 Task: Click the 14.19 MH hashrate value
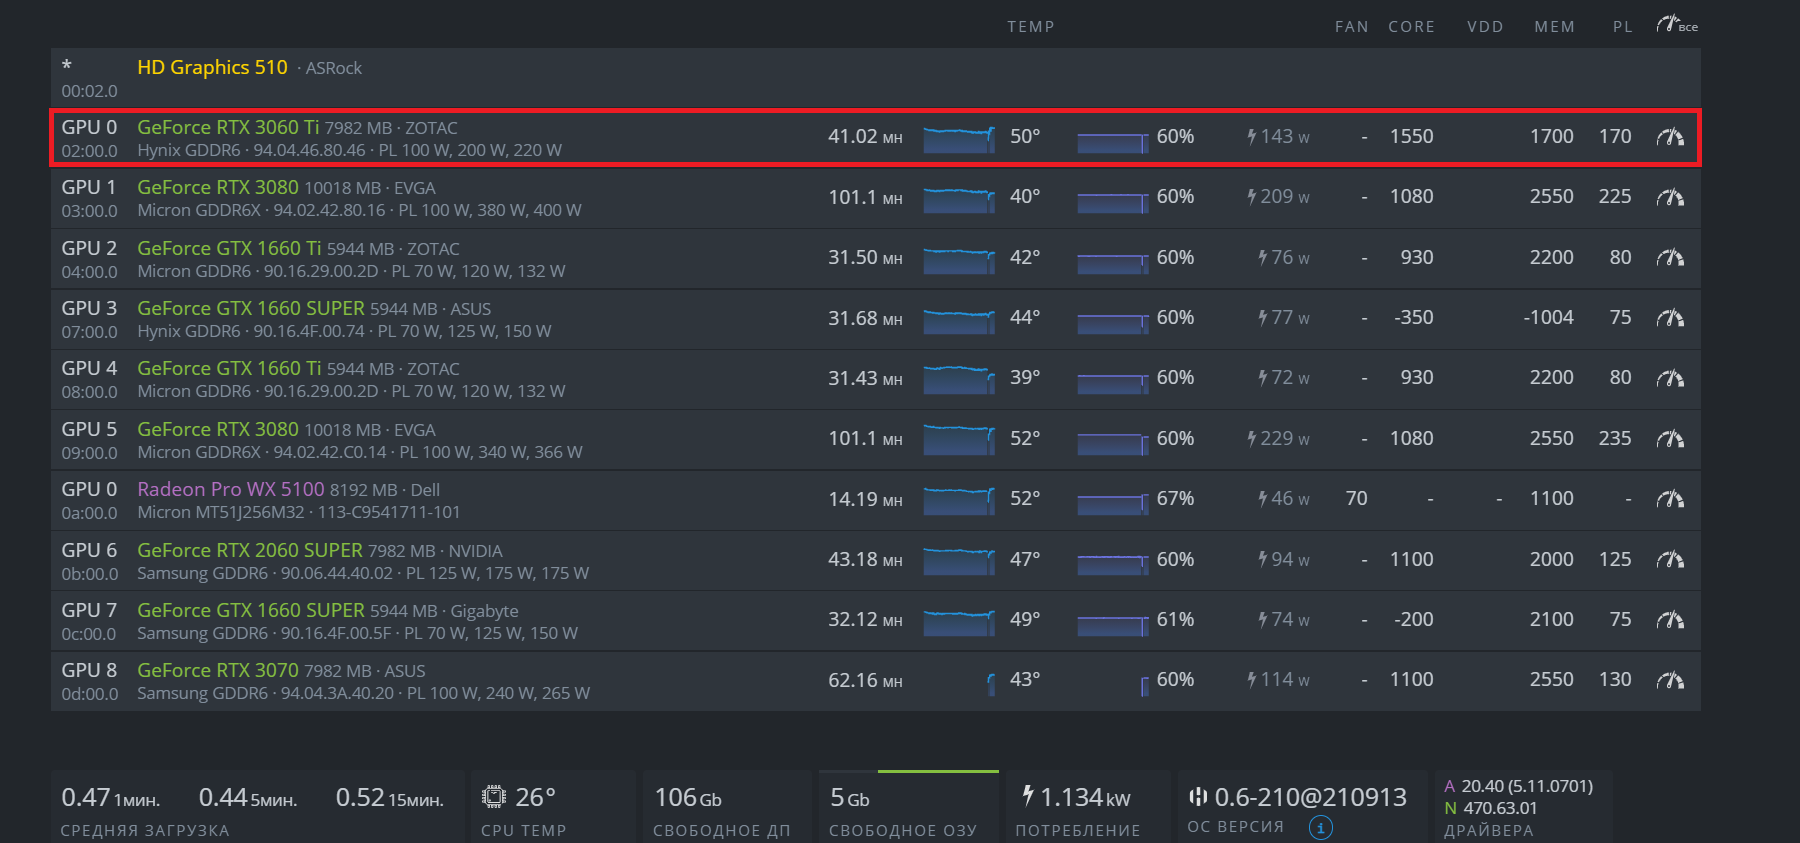coord(865,499)
